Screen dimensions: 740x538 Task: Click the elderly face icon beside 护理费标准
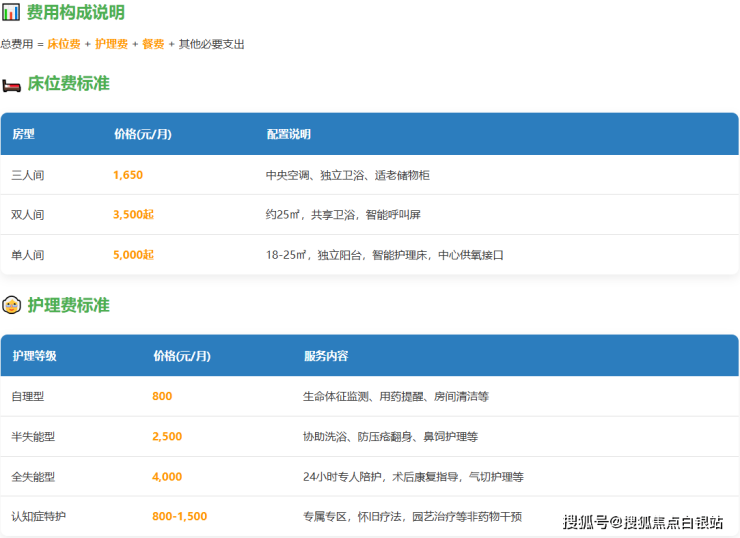11,305
